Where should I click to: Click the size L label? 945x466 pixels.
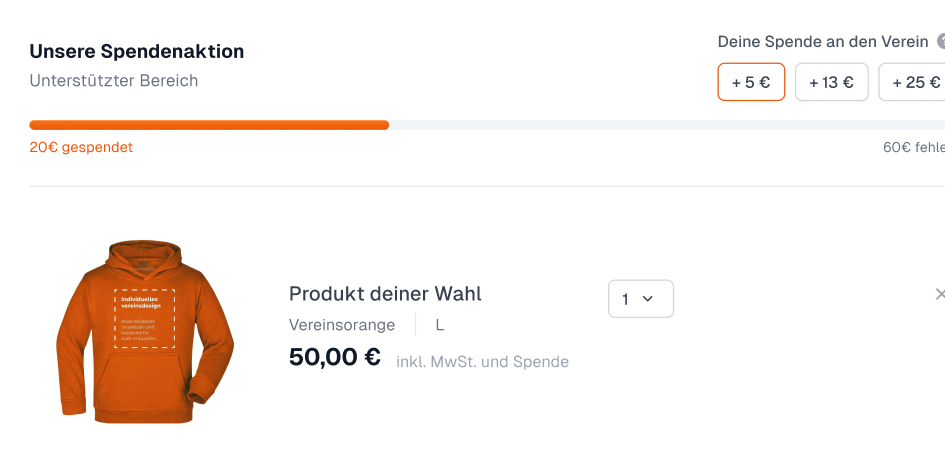(440, 325)
